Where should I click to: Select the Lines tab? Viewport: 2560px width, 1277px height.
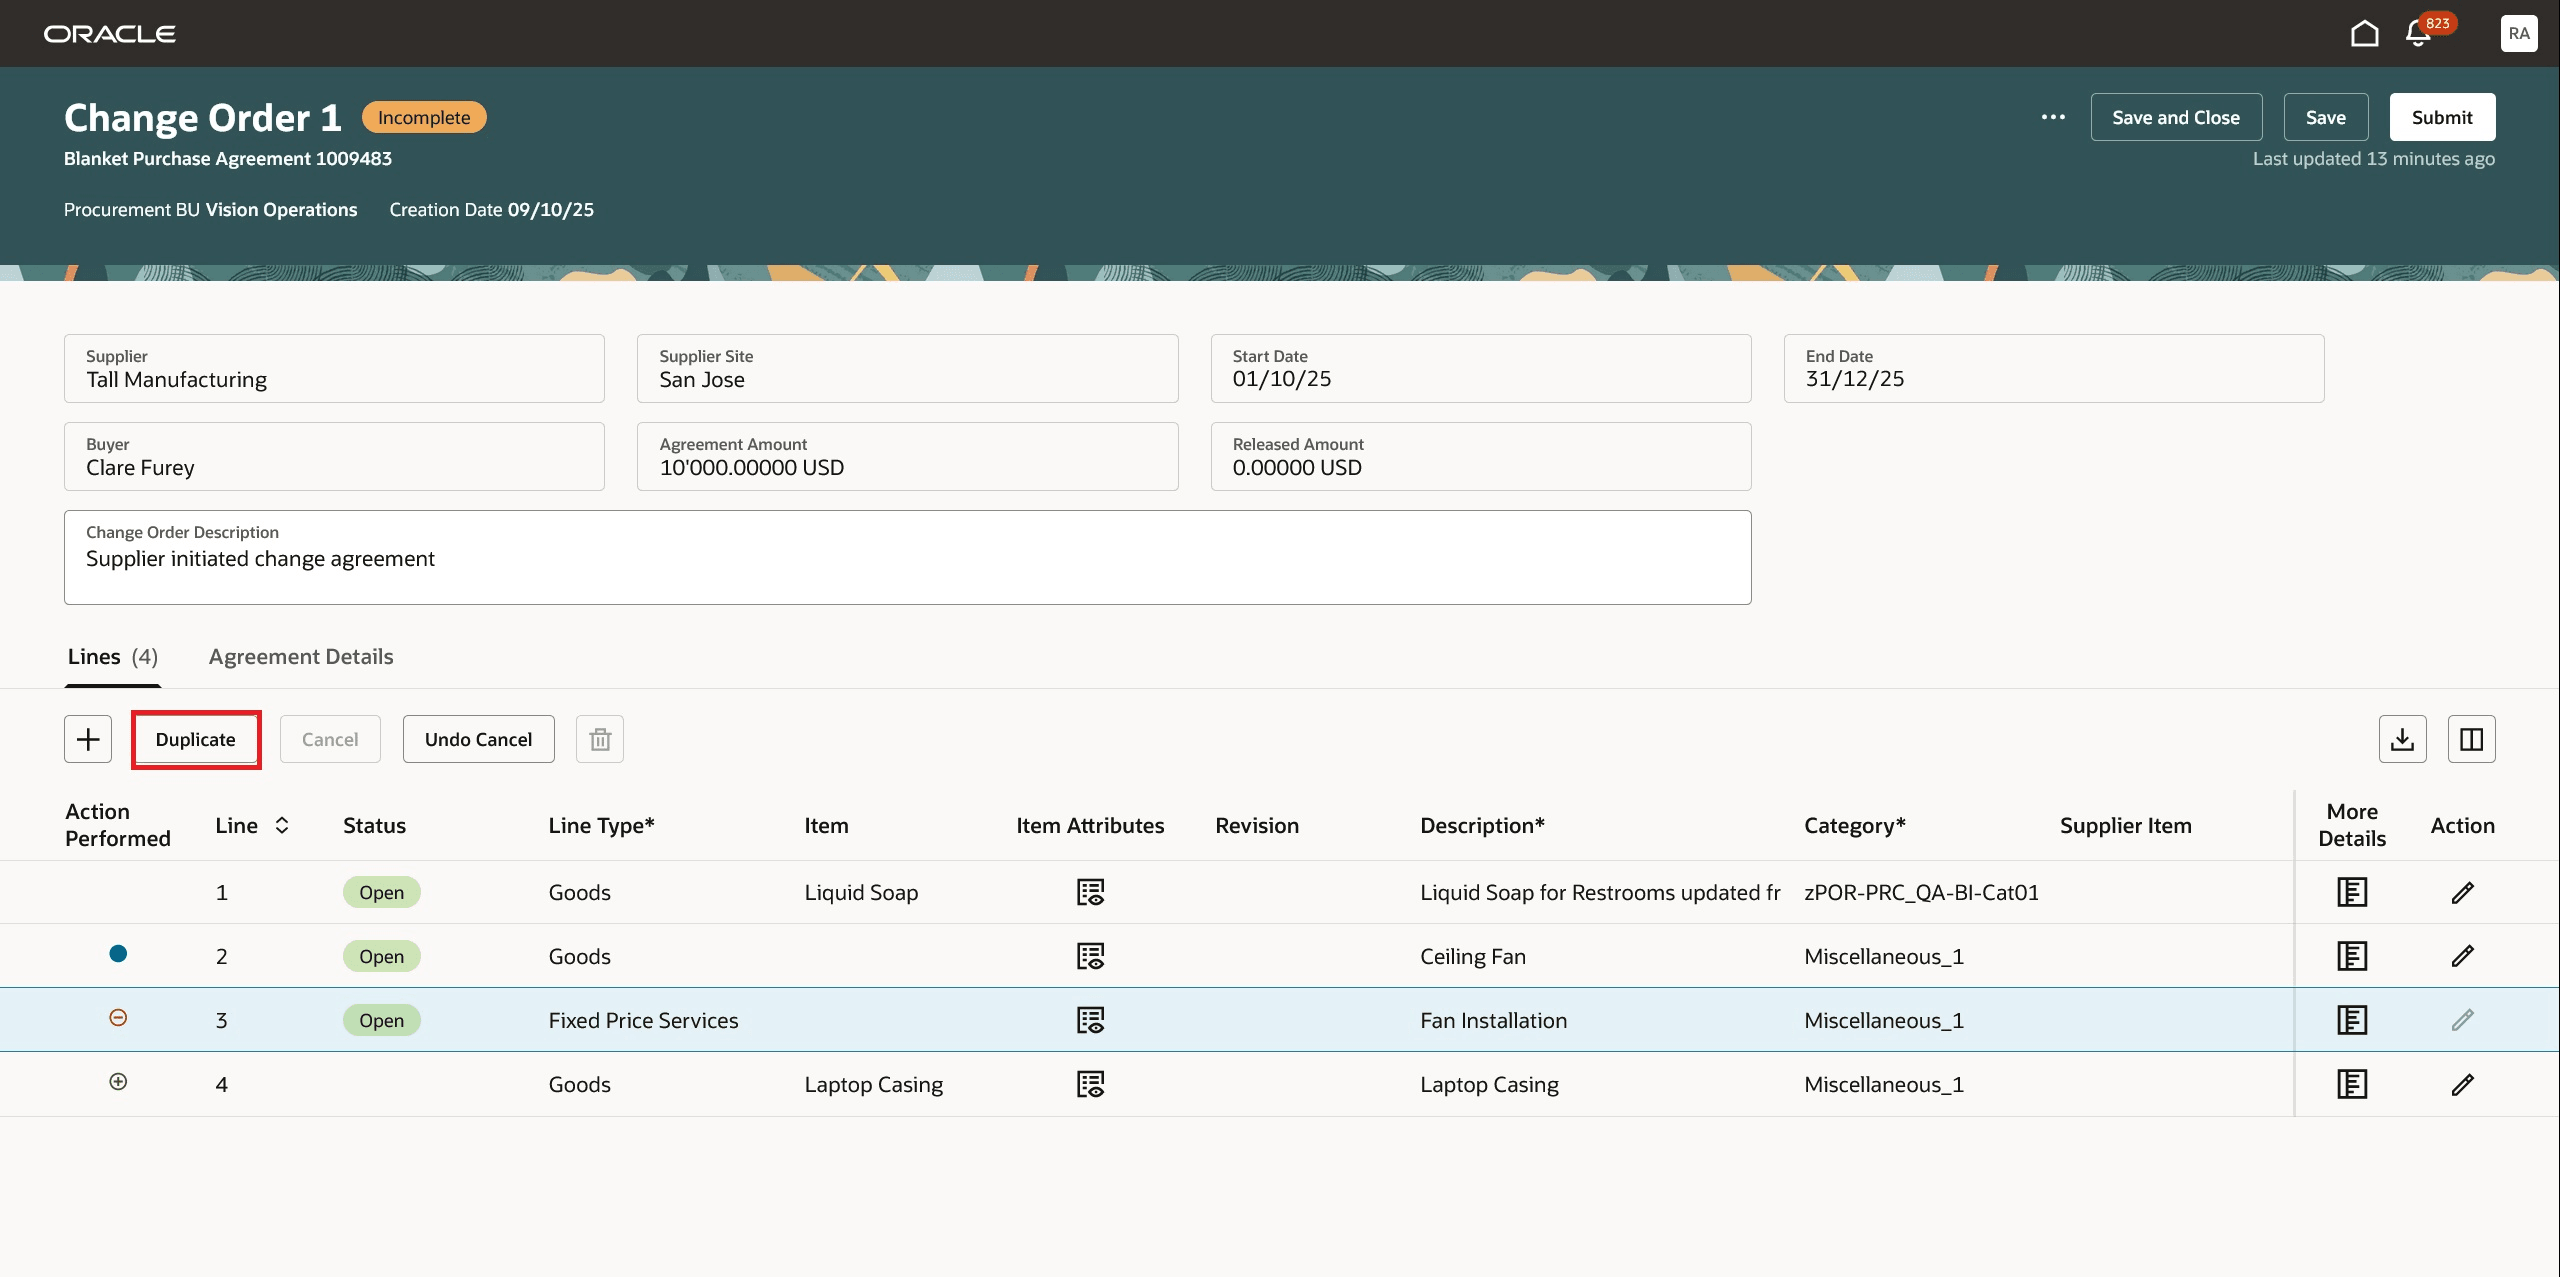click(93, 657)
